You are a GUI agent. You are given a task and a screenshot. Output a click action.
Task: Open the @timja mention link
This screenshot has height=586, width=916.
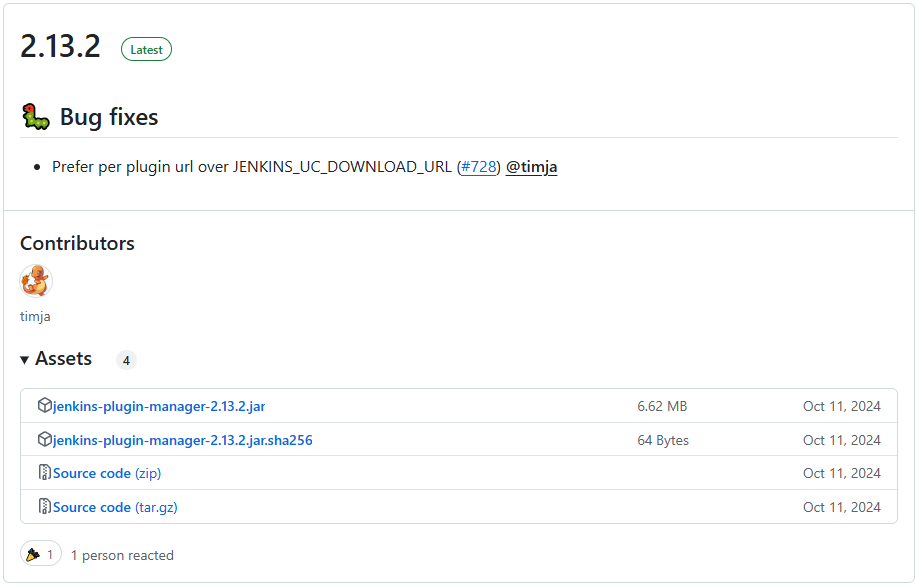tap(531, 167)
